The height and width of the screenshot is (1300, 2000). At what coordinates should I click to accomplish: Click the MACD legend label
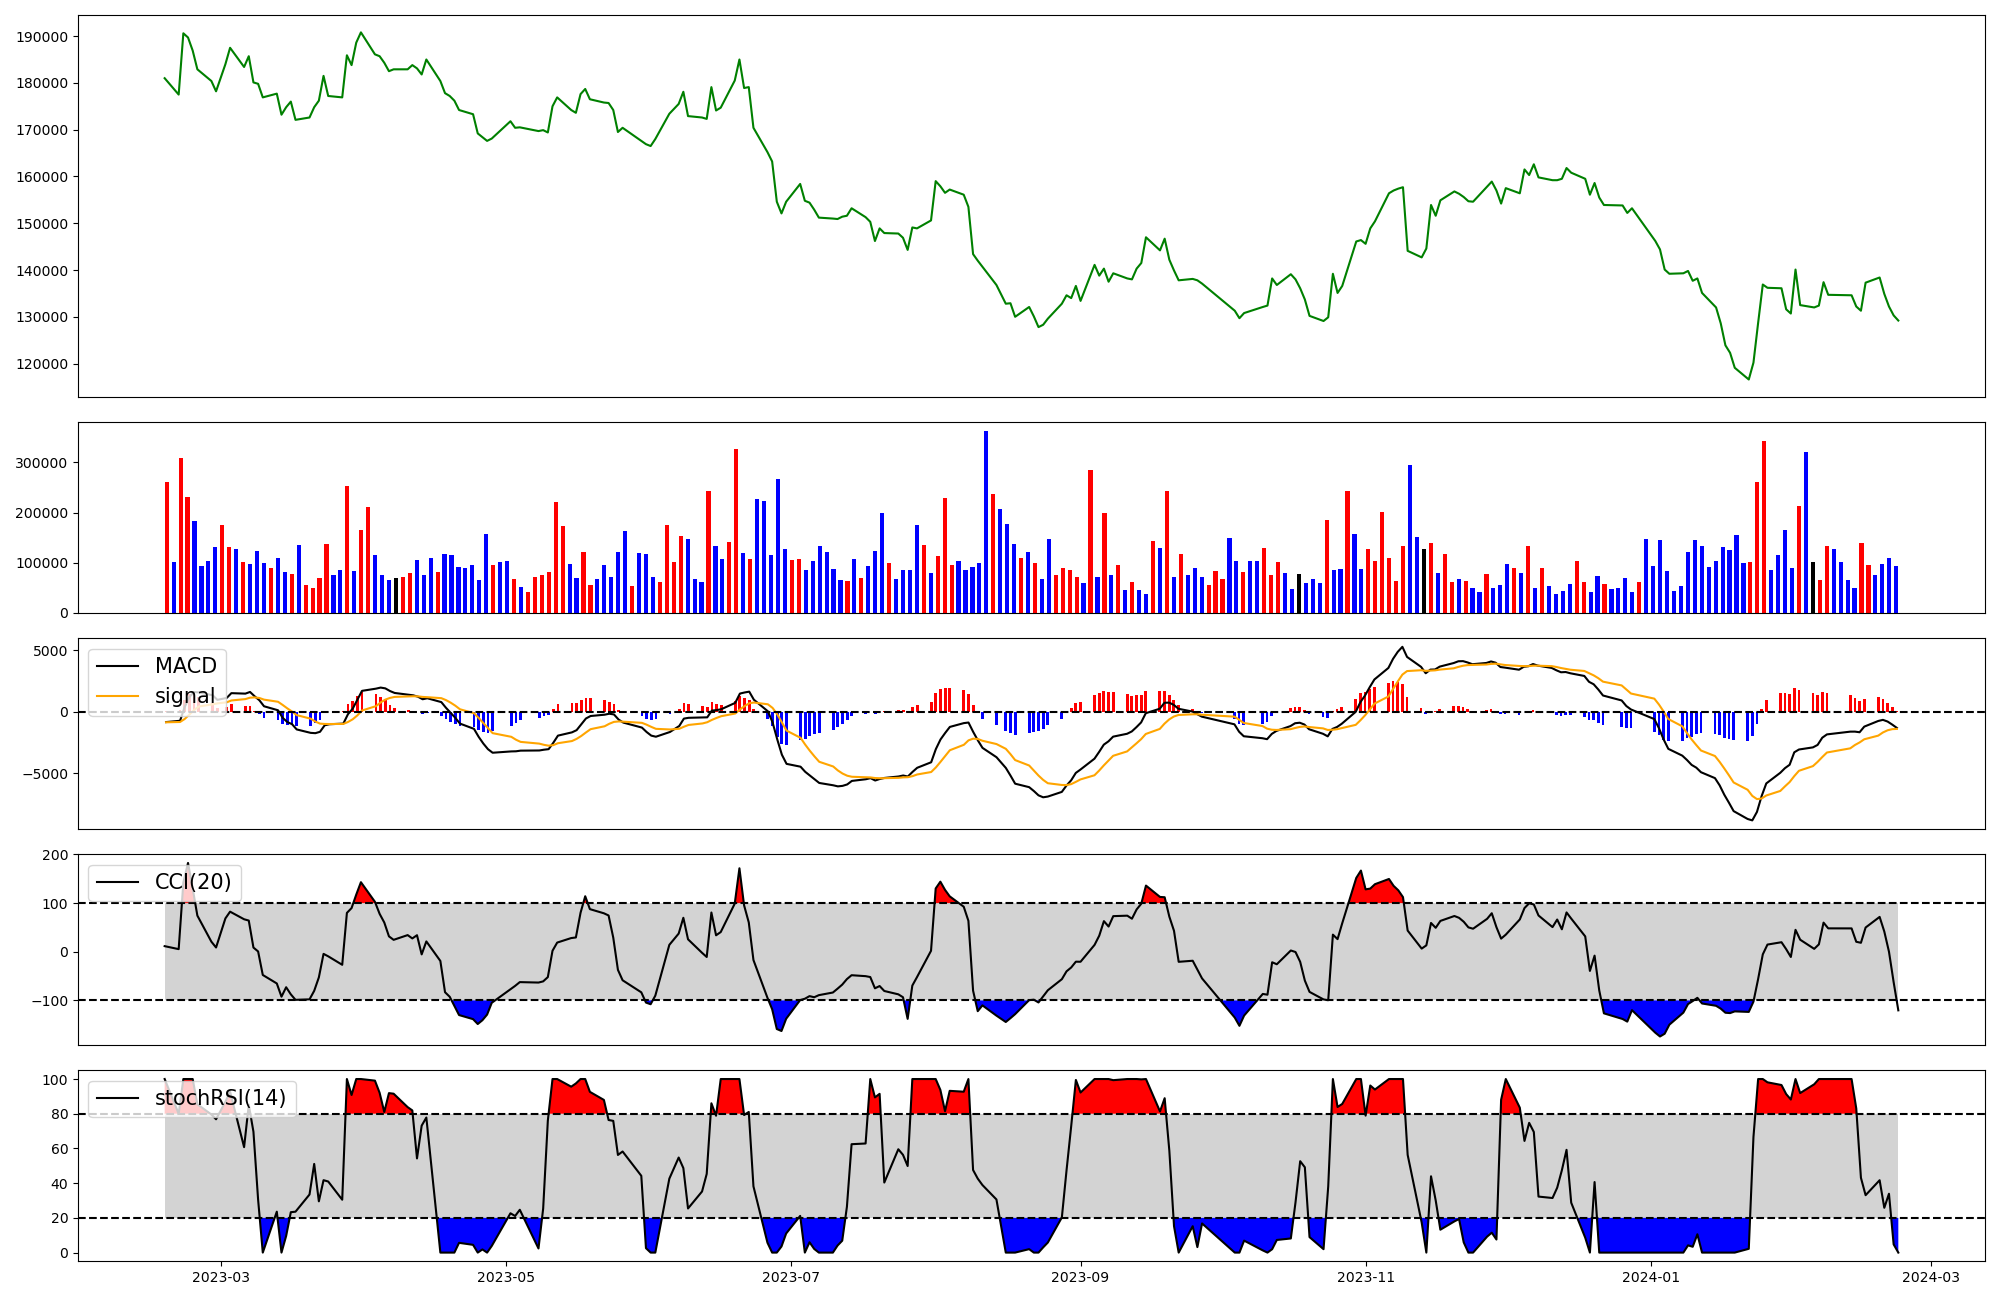pyautogui.click(x=185, y=666)
